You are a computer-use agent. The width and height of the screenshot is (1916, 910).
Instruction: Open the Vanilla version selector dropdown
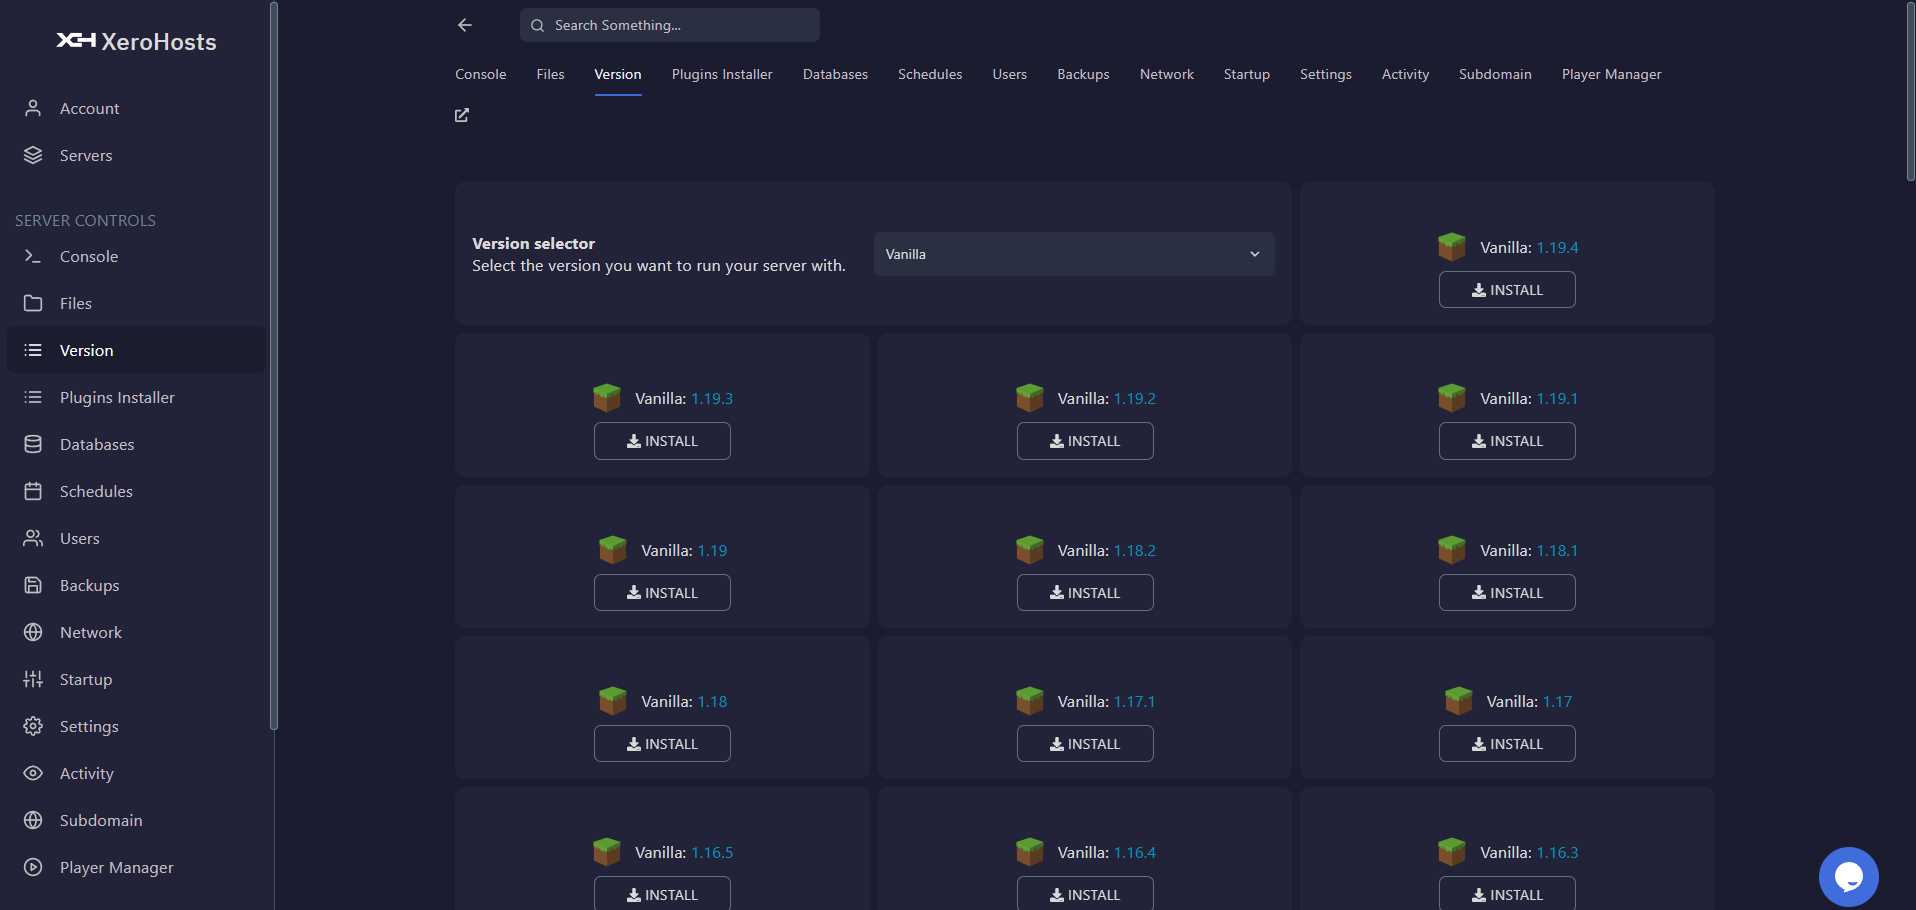(1073, 254)
